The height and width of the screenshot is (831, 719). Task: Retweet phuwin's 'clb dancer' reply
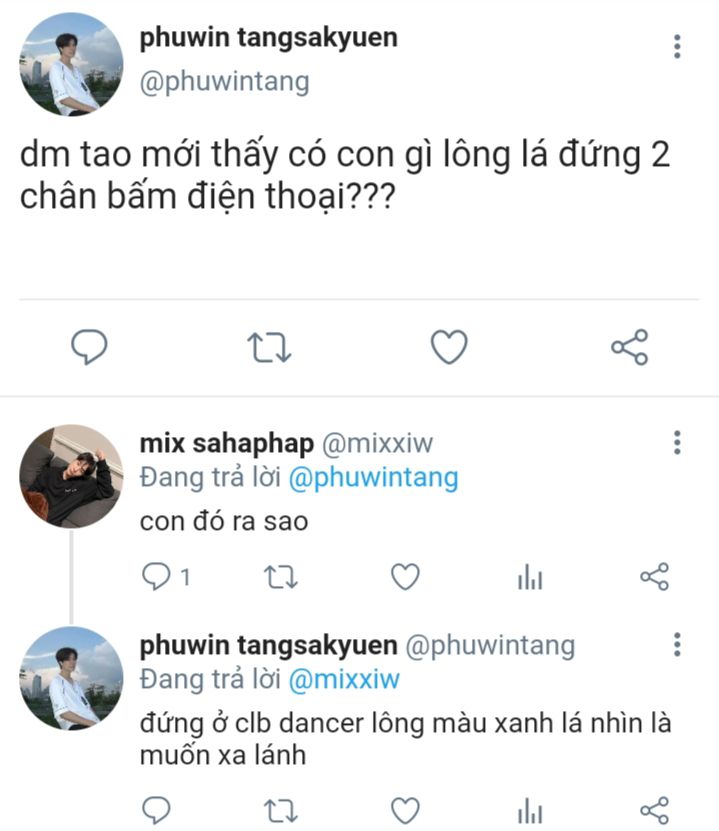[281, 809]
